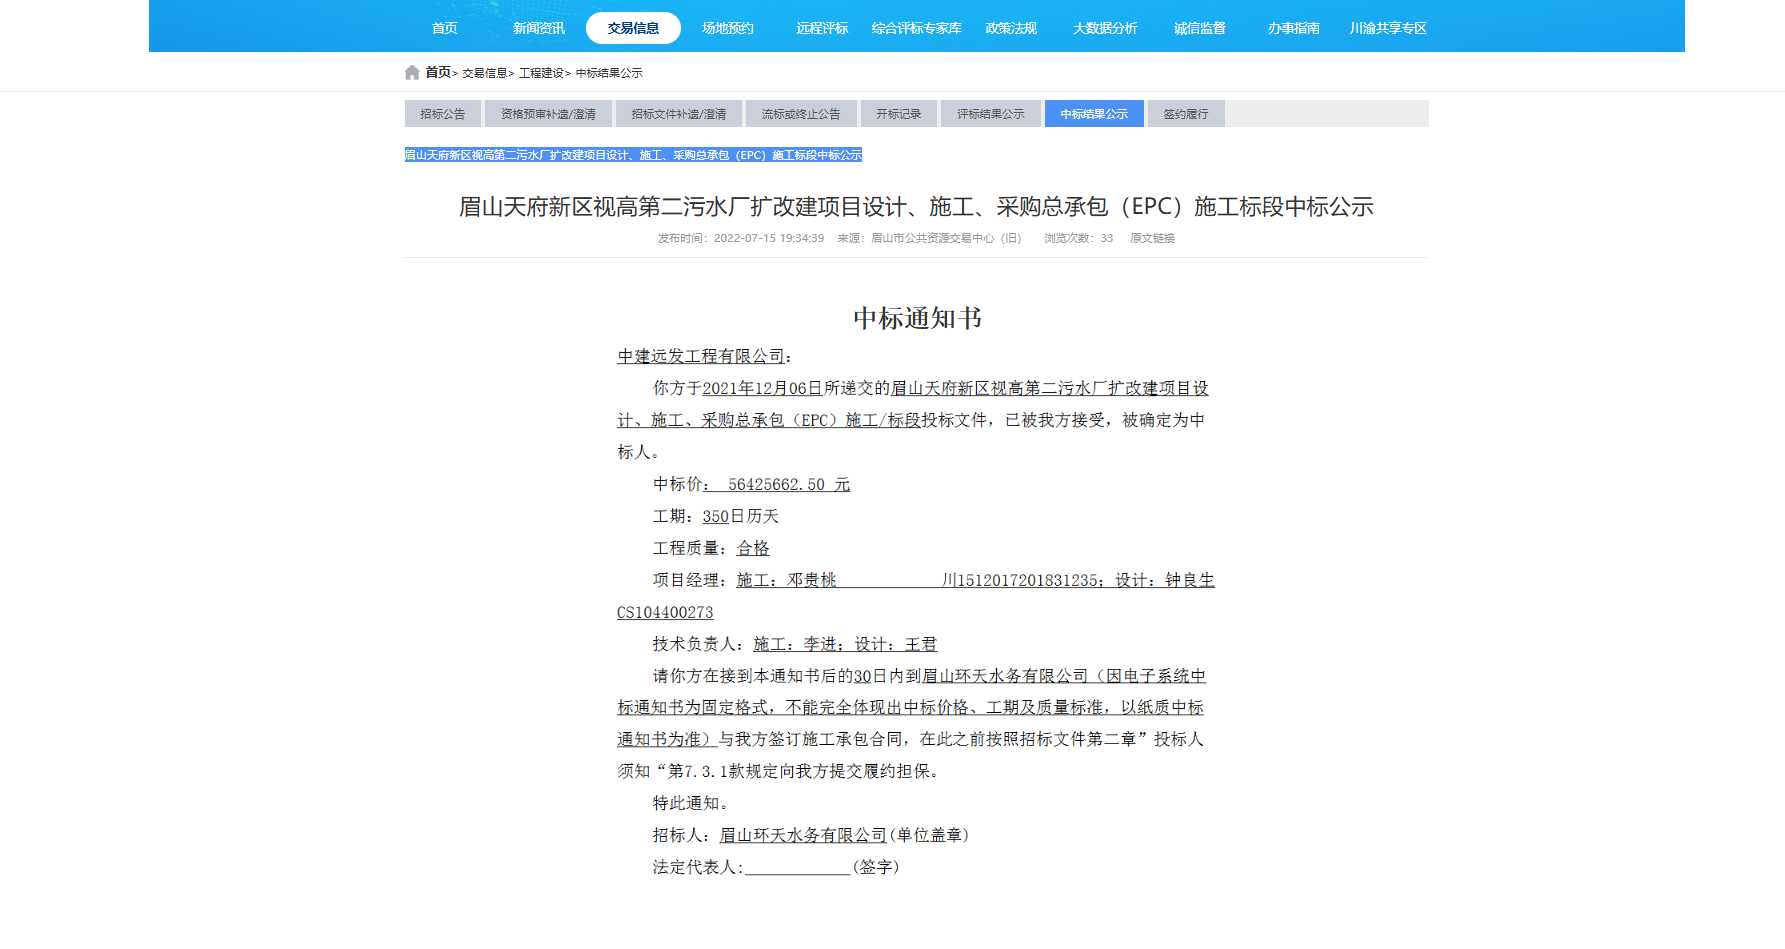Click the main announcement heading text
The image size is (1785, 949).
coord(916,207)
